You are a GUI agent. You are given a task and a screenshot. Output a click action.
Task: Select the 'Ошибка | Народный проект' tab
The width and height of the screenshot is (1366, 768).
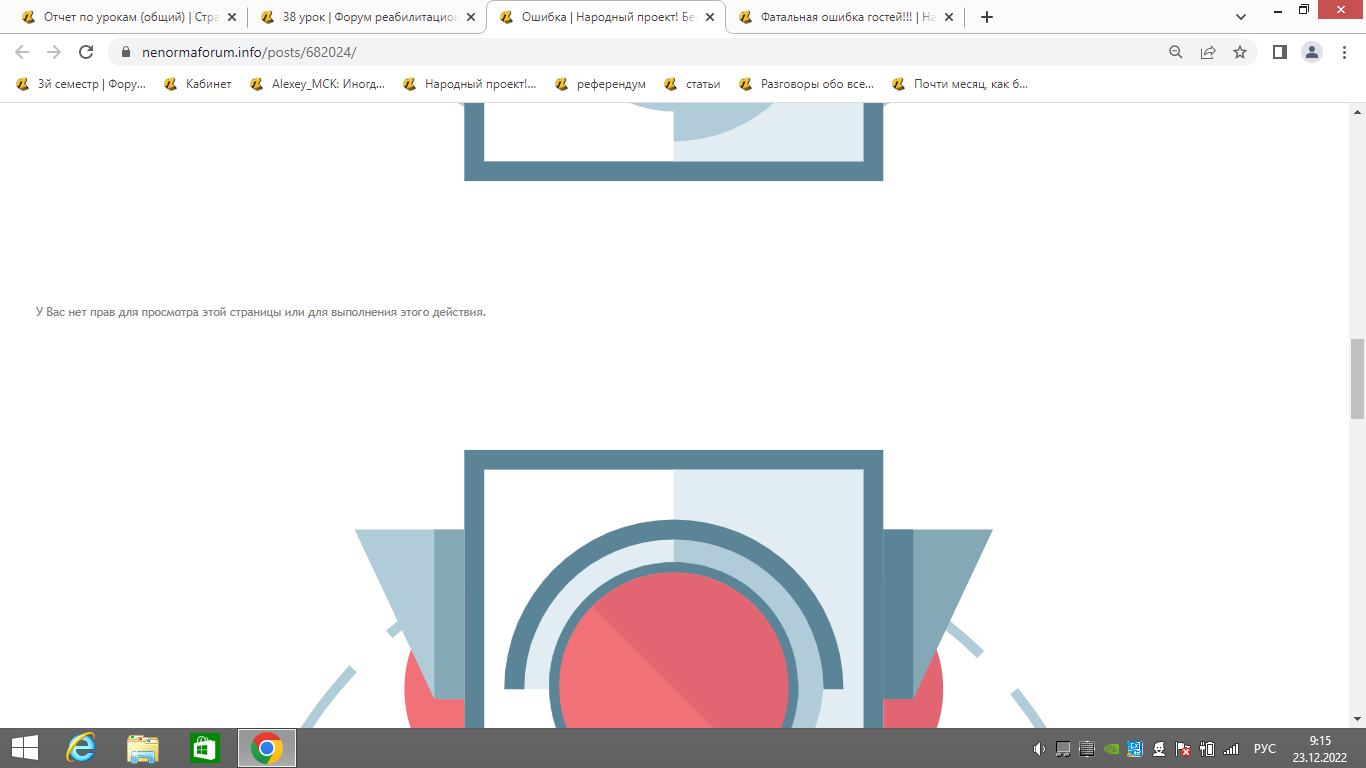tap(607, 17)
